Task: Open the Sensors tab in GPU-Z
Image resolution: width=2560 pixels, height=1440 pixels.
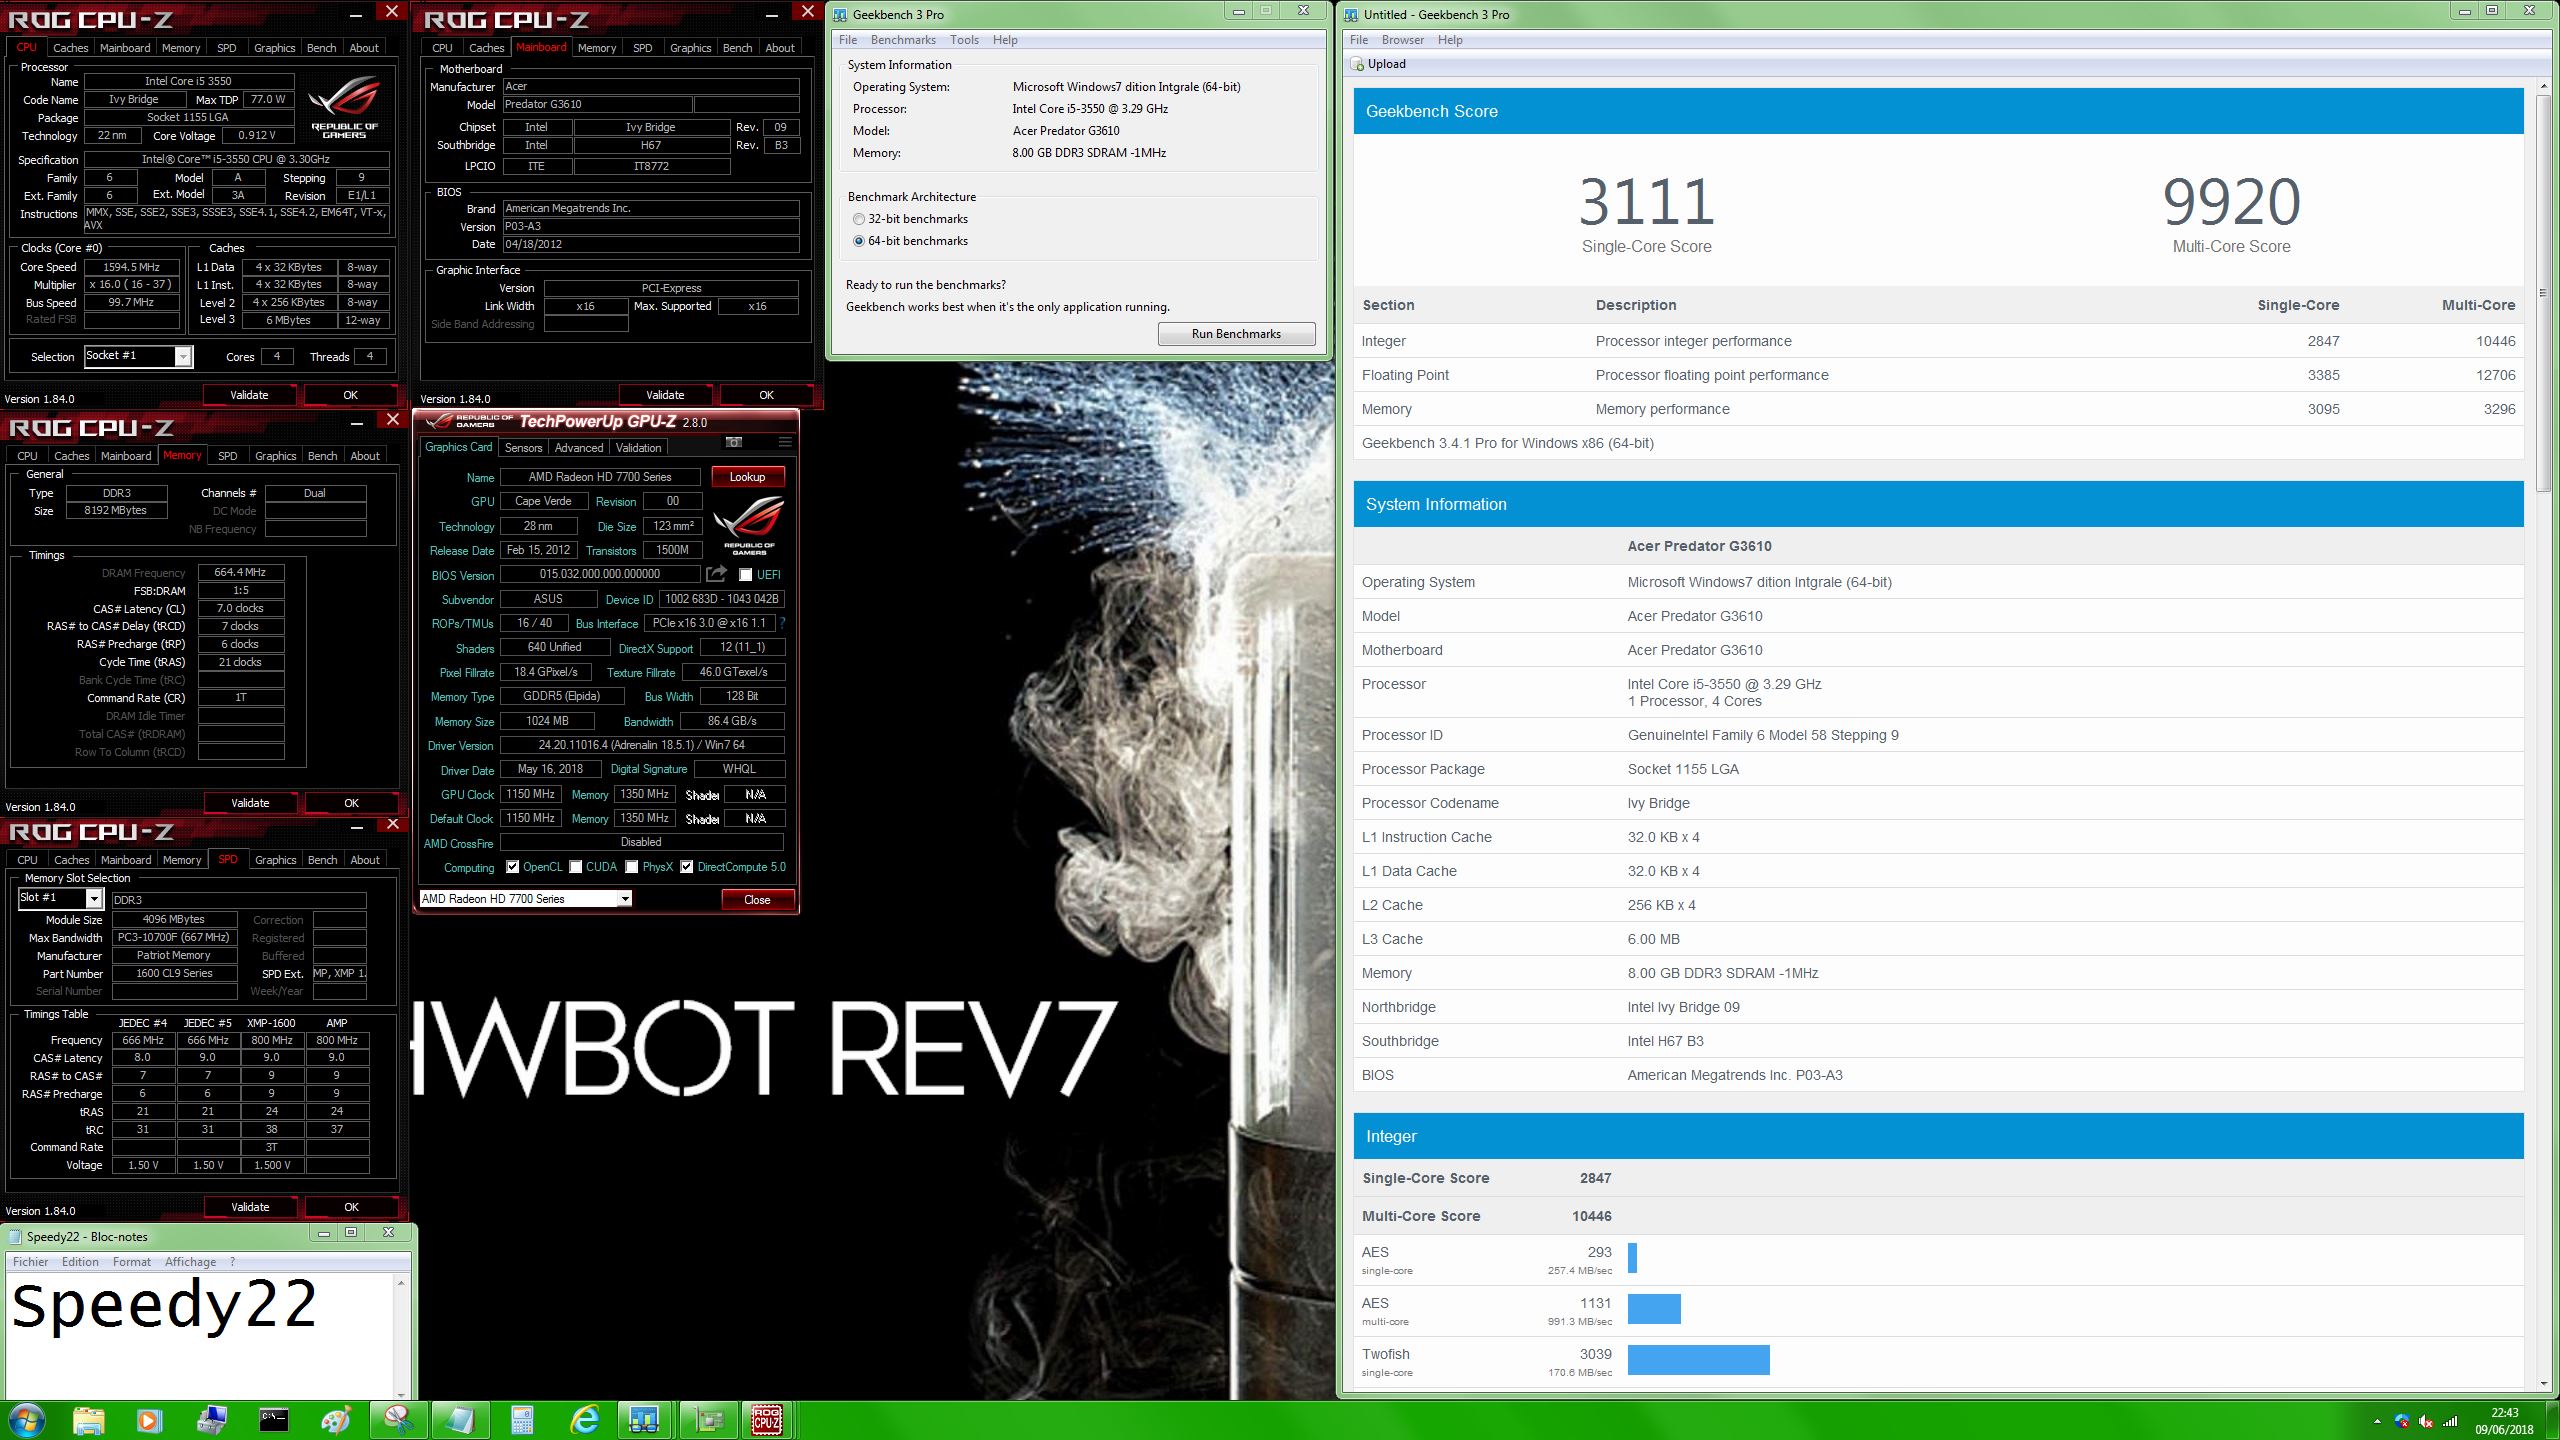Action: [523, 448]
